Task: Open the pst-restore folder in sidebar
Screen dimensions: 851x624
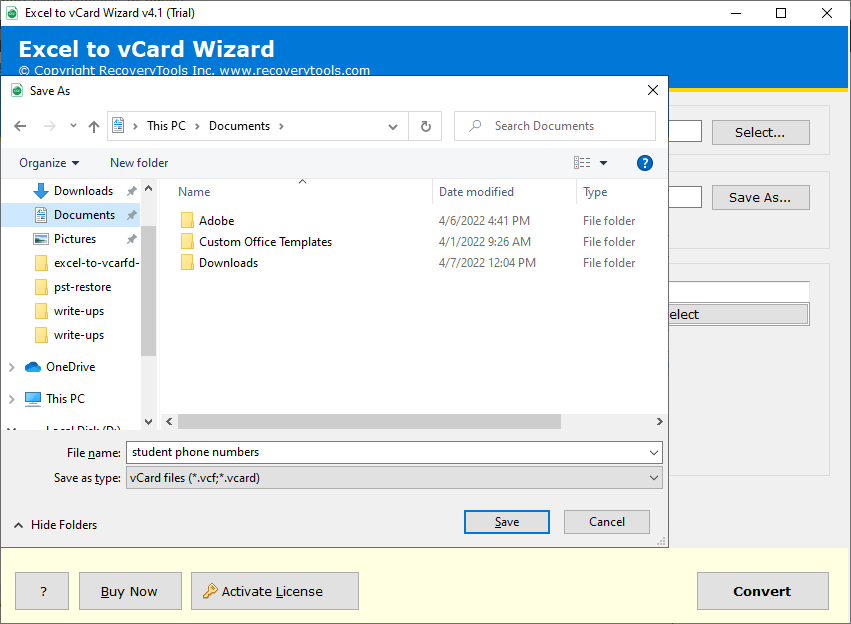Action: (x=82, y=287)
